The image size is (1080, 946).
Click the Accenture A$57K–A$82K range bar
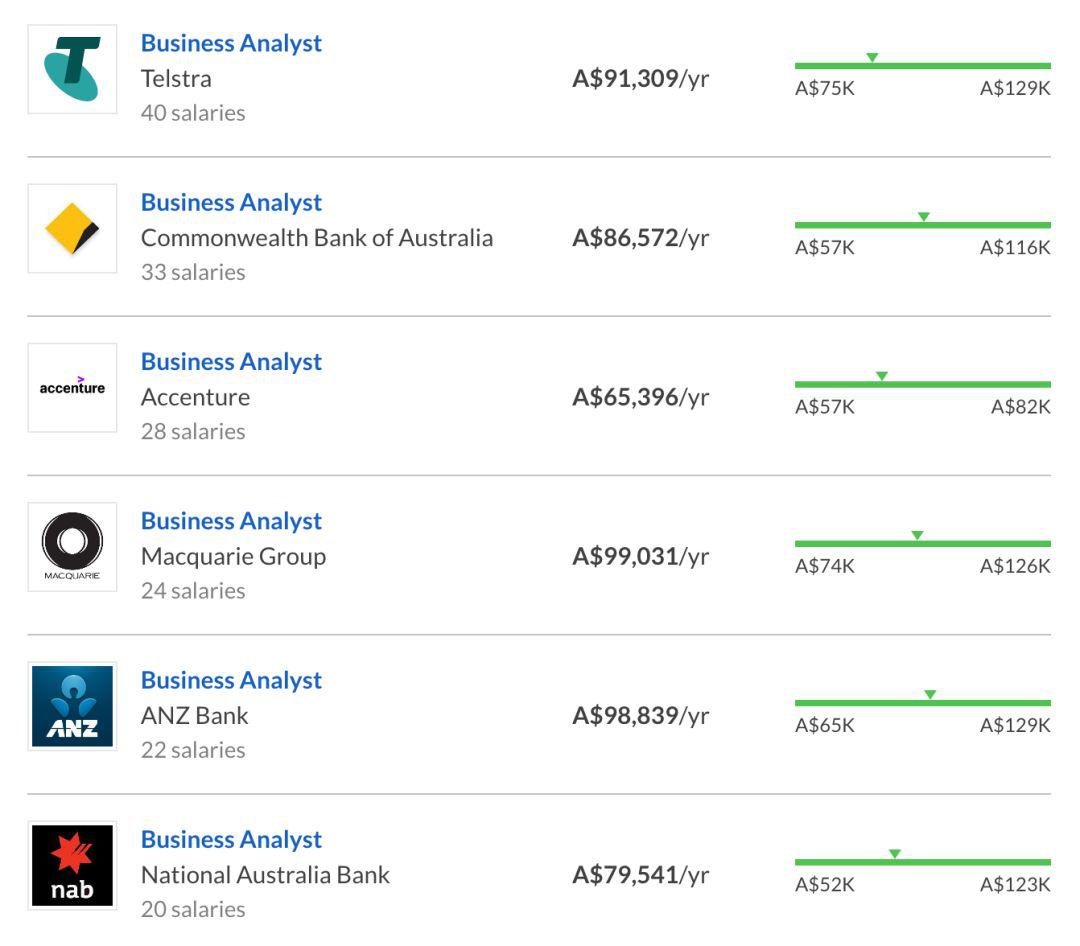(x=923, y=384)
